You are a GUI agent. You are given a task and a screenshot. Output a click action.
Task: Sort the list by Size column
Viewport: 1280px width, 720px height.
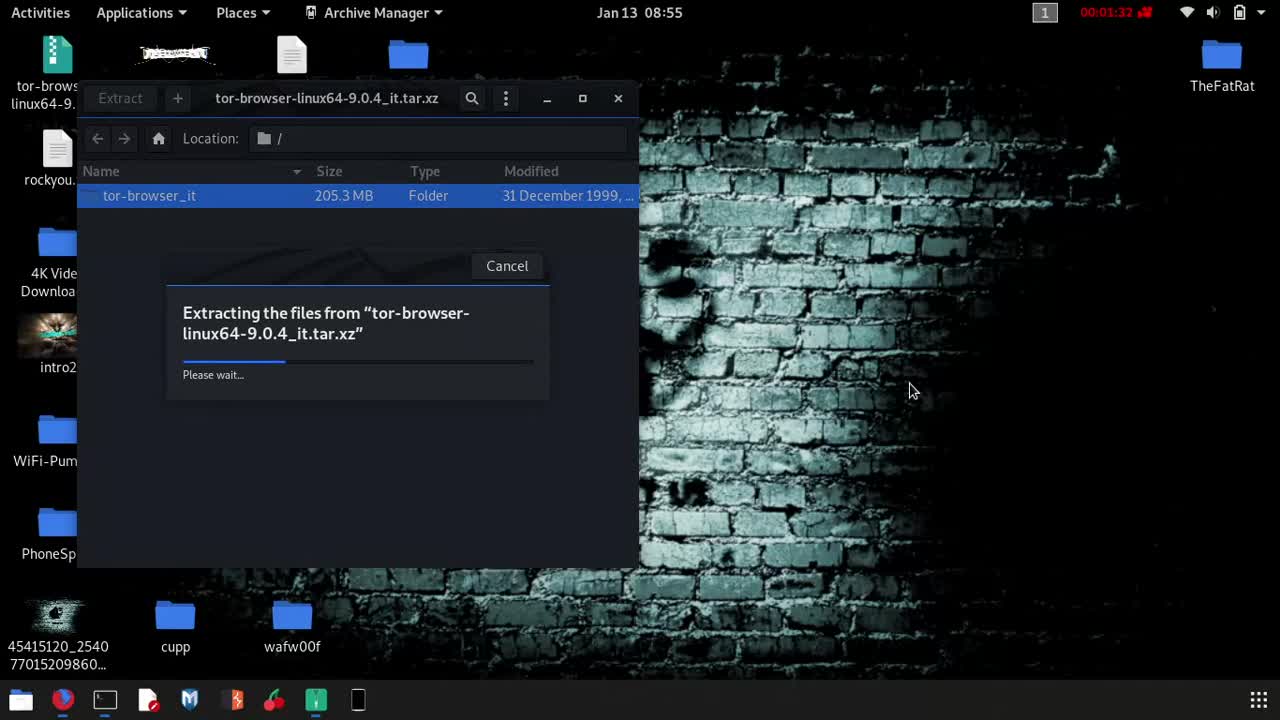click(357, 171)
